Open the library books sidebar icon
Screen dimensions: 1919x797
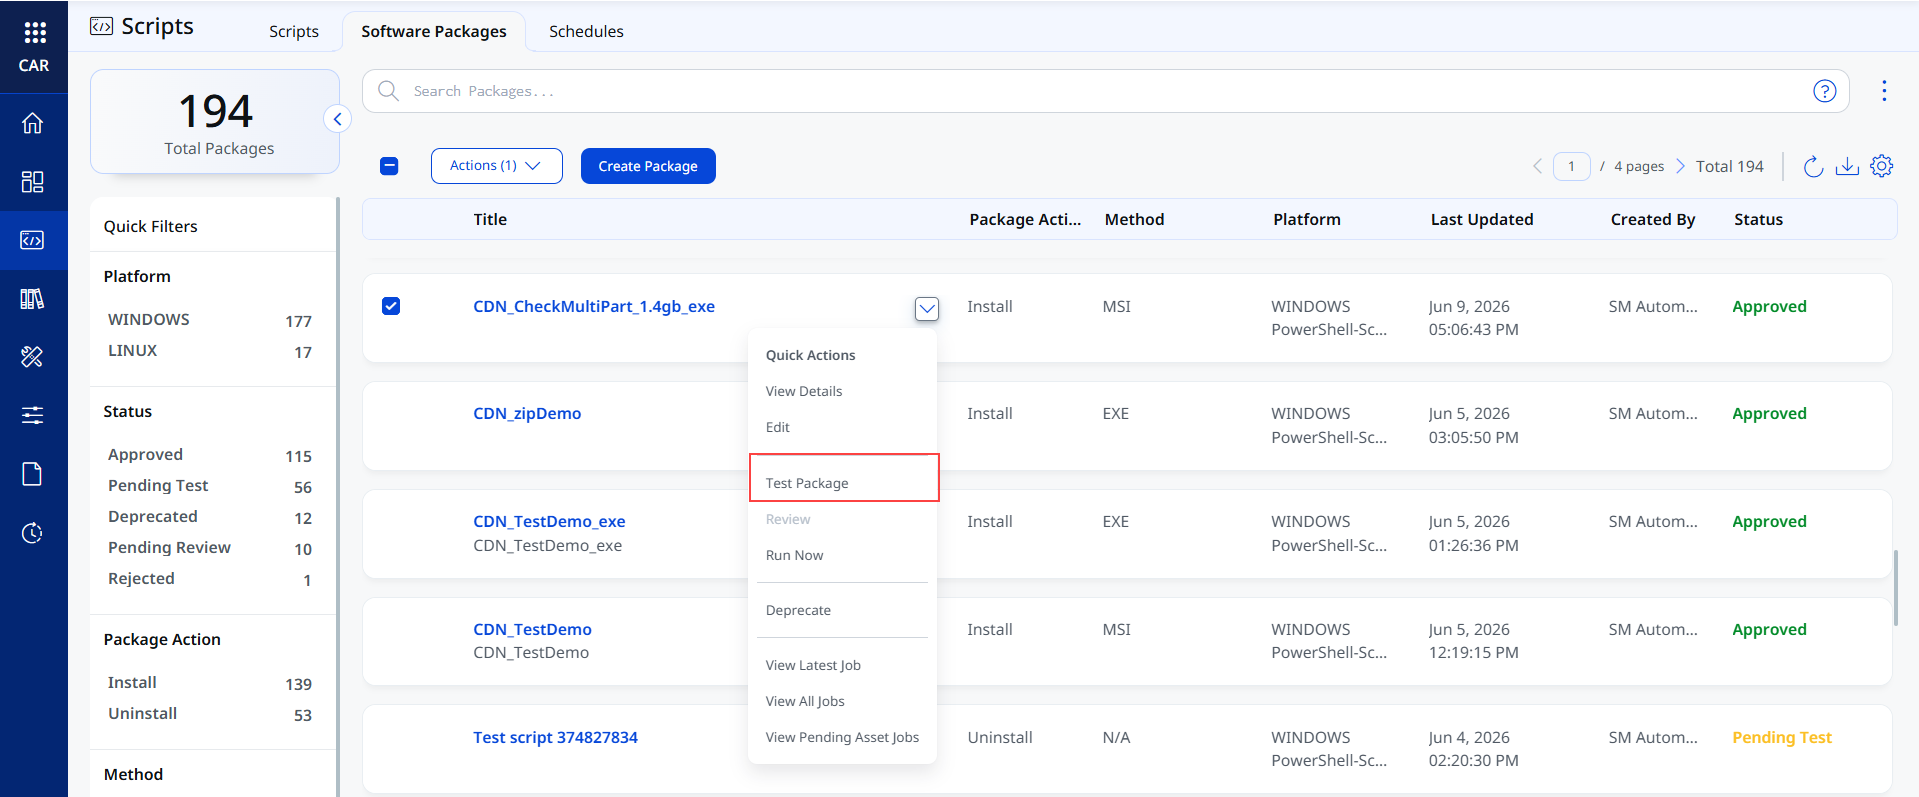(33, 298)
